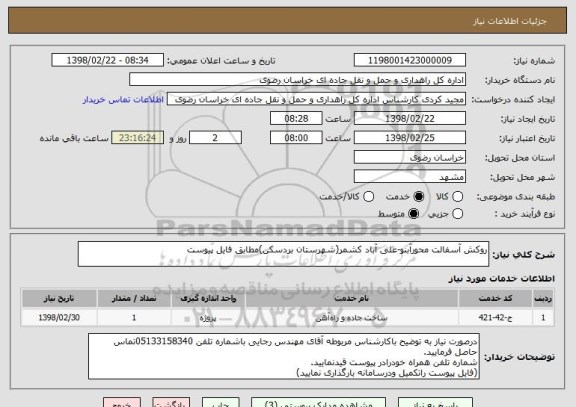Click the طبقه بندی موضوعی label

point(516,197)
